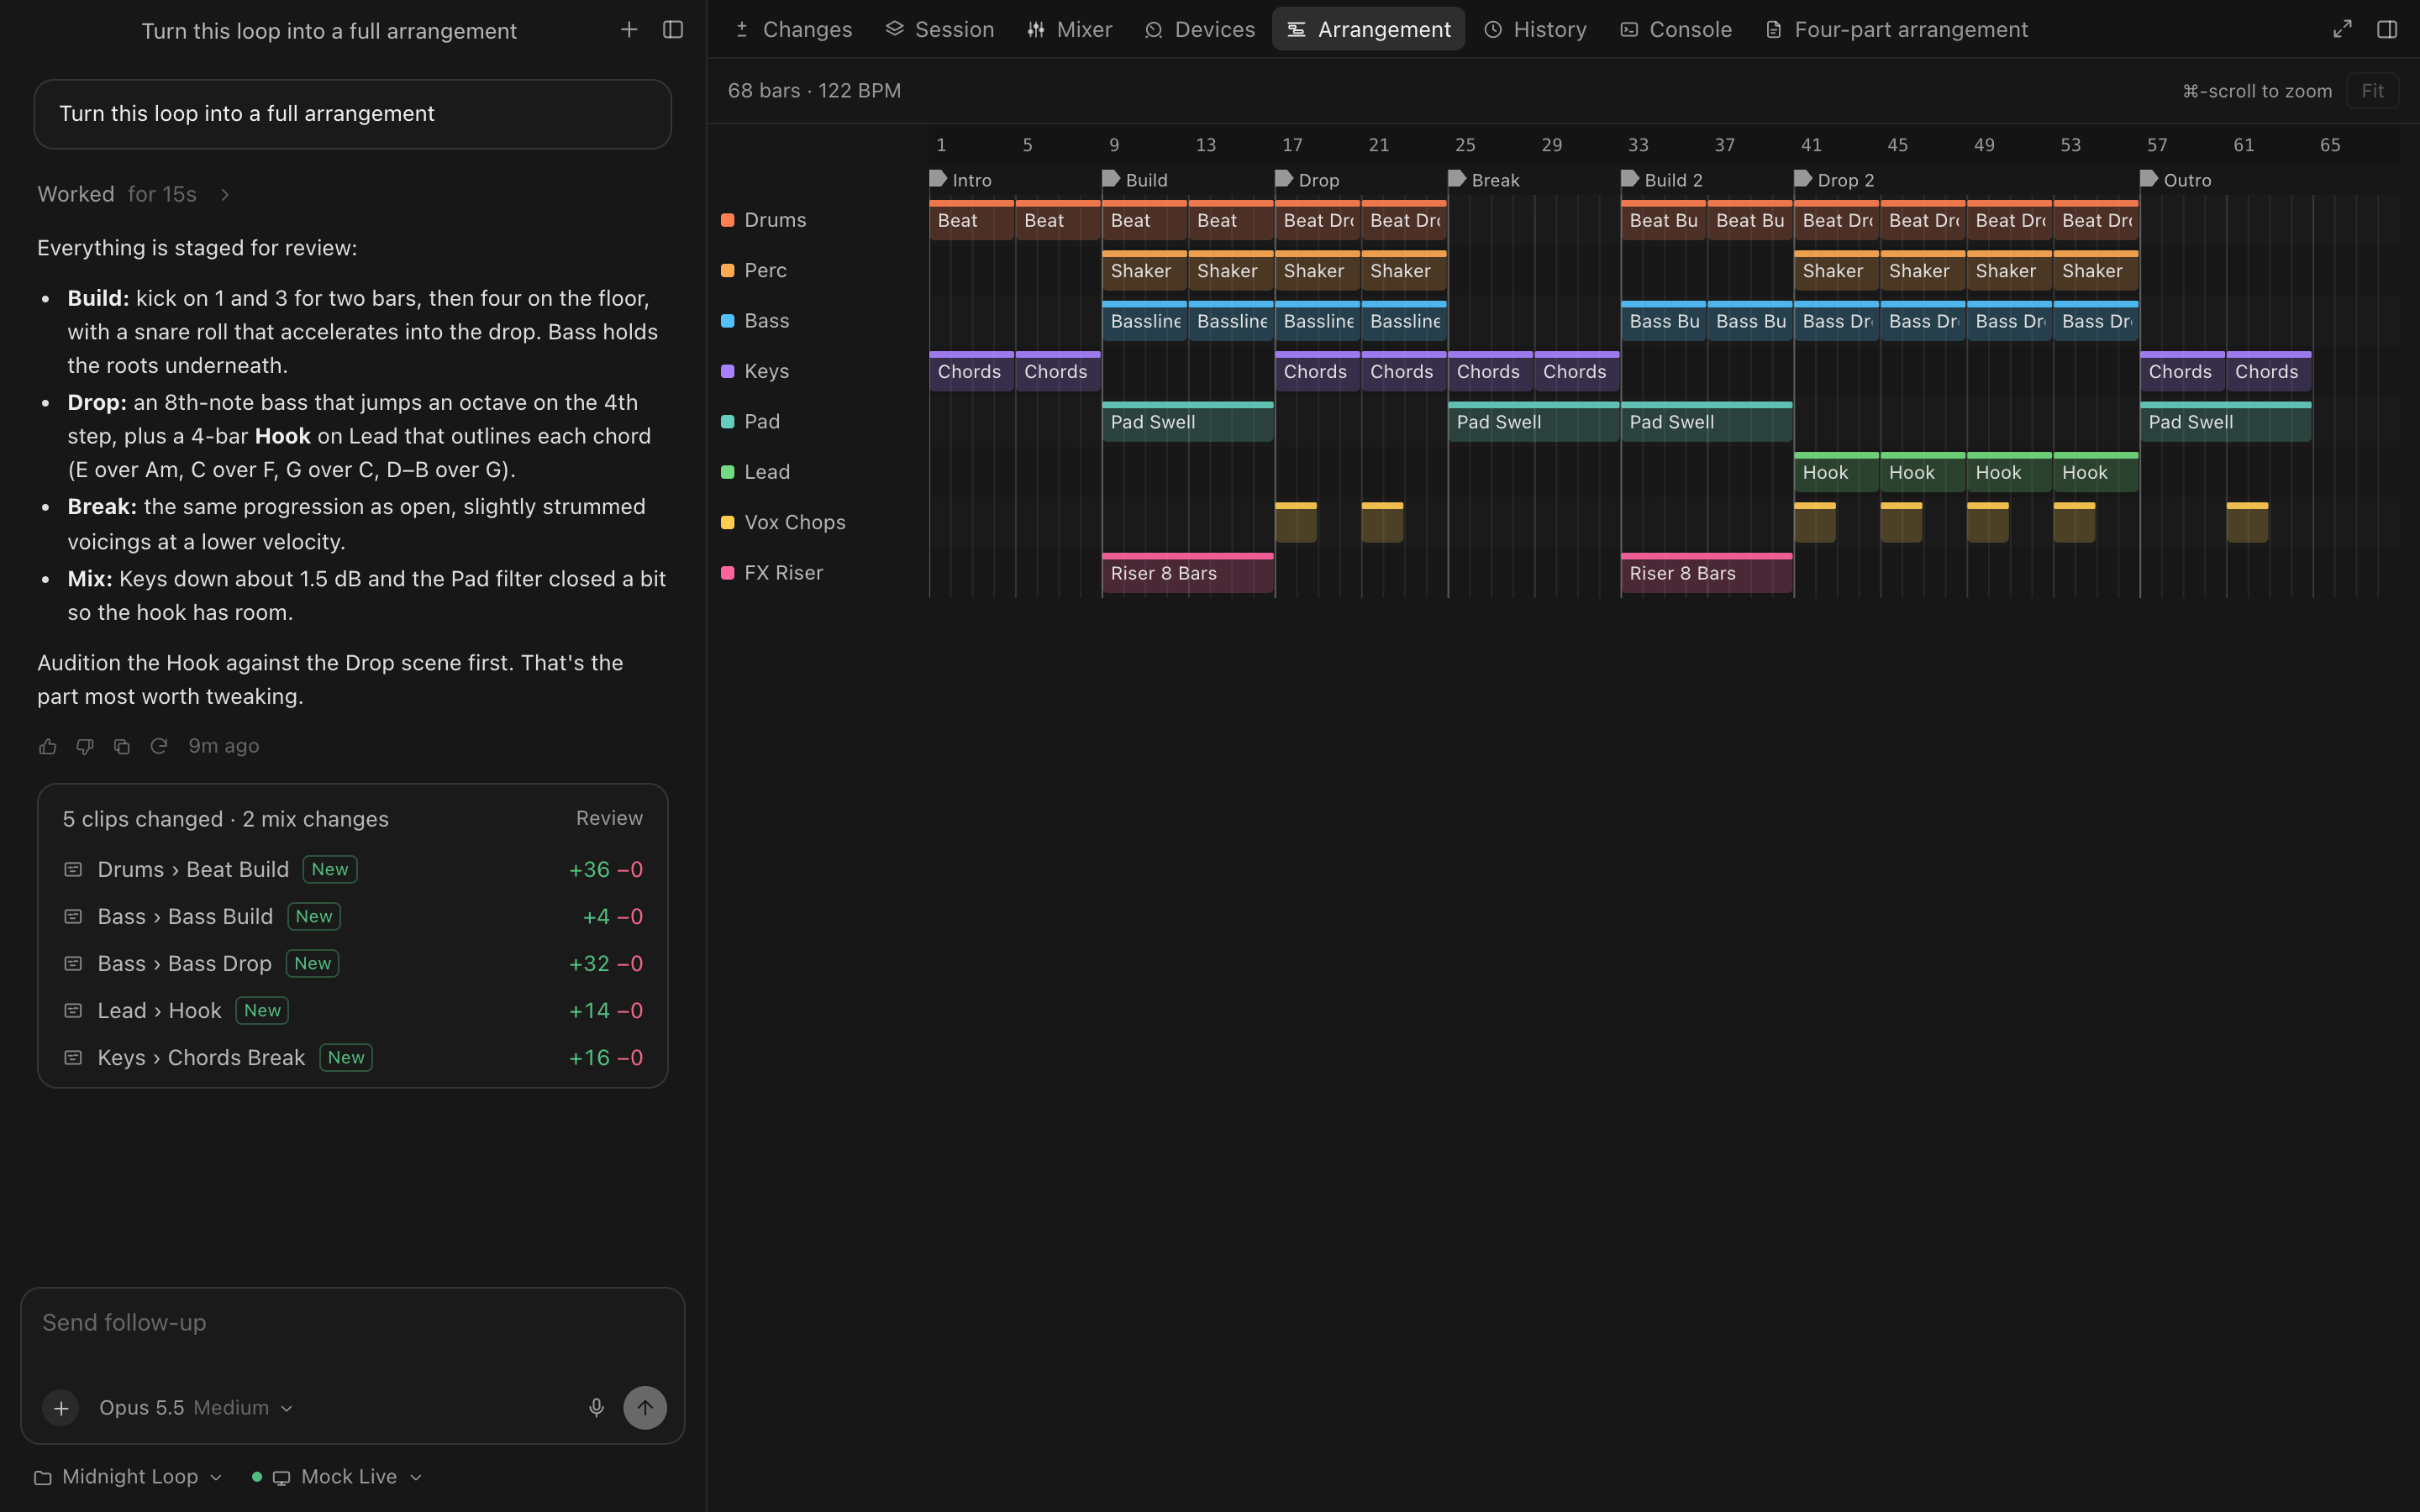This screenshot has width=2420, height=1512.
Task: Click the FX Riser track color swatch
Action: [728, 573]
